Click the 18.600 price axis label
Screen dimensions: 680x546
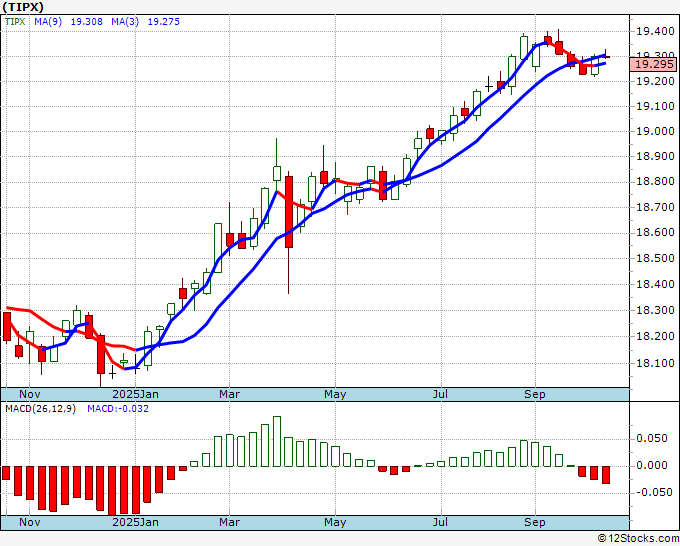coord(655,233)
